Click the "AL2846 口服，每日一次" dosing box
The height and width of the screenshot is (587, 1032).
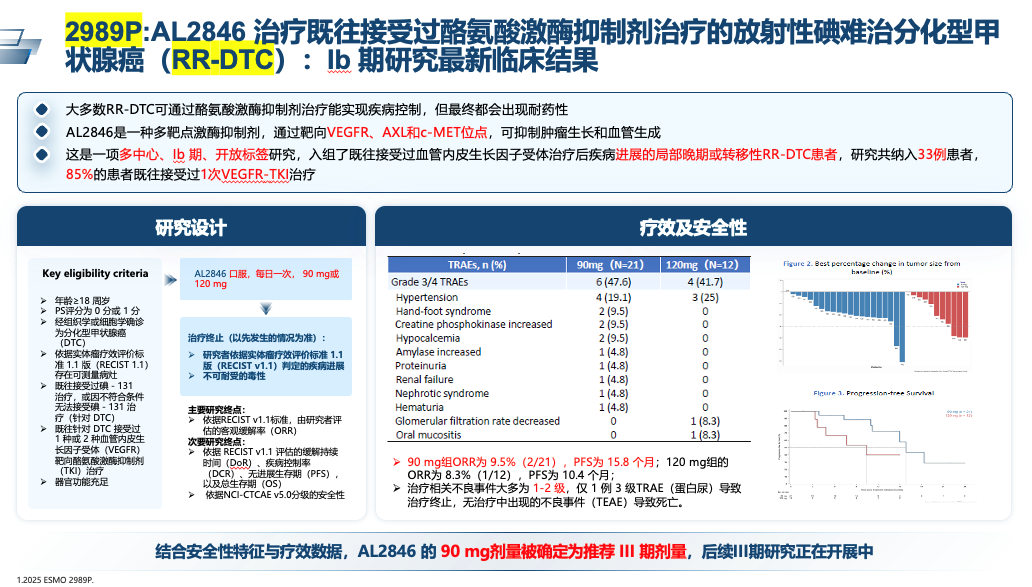266,278
